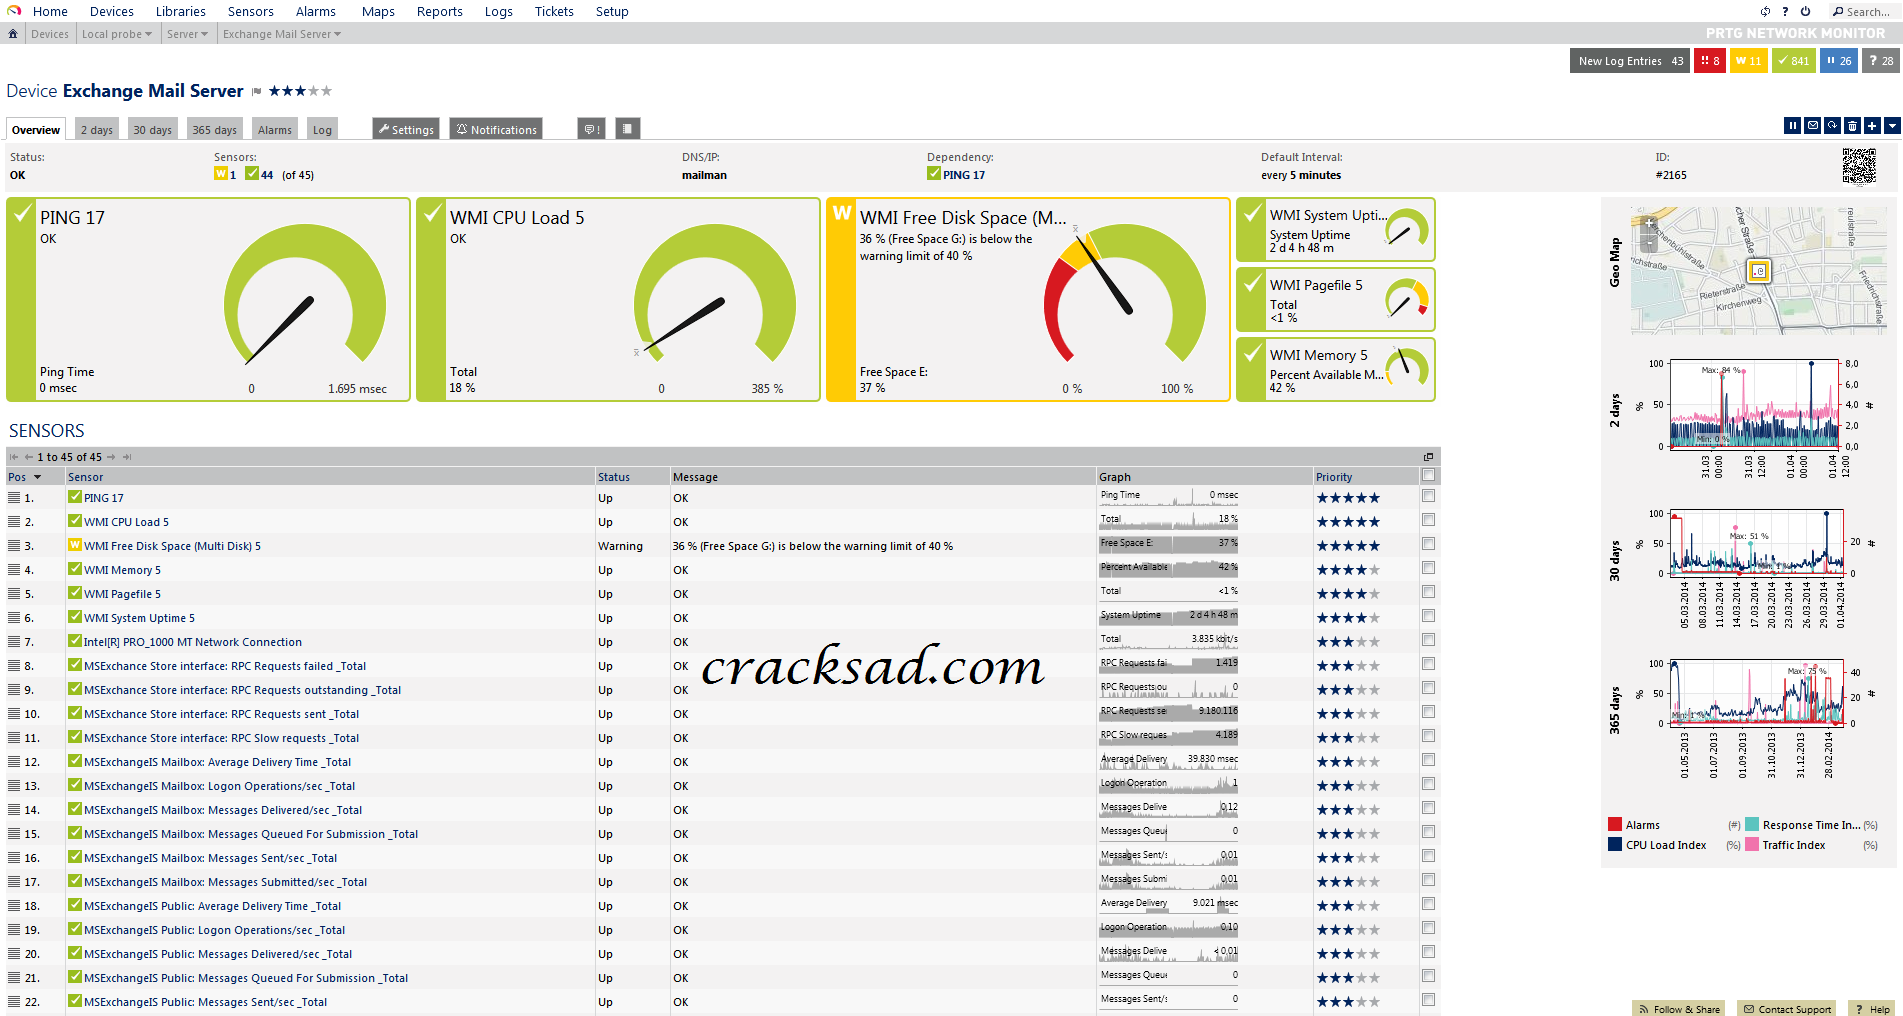Click the blue paused sensors counter 26

(x=1839, y=61)
